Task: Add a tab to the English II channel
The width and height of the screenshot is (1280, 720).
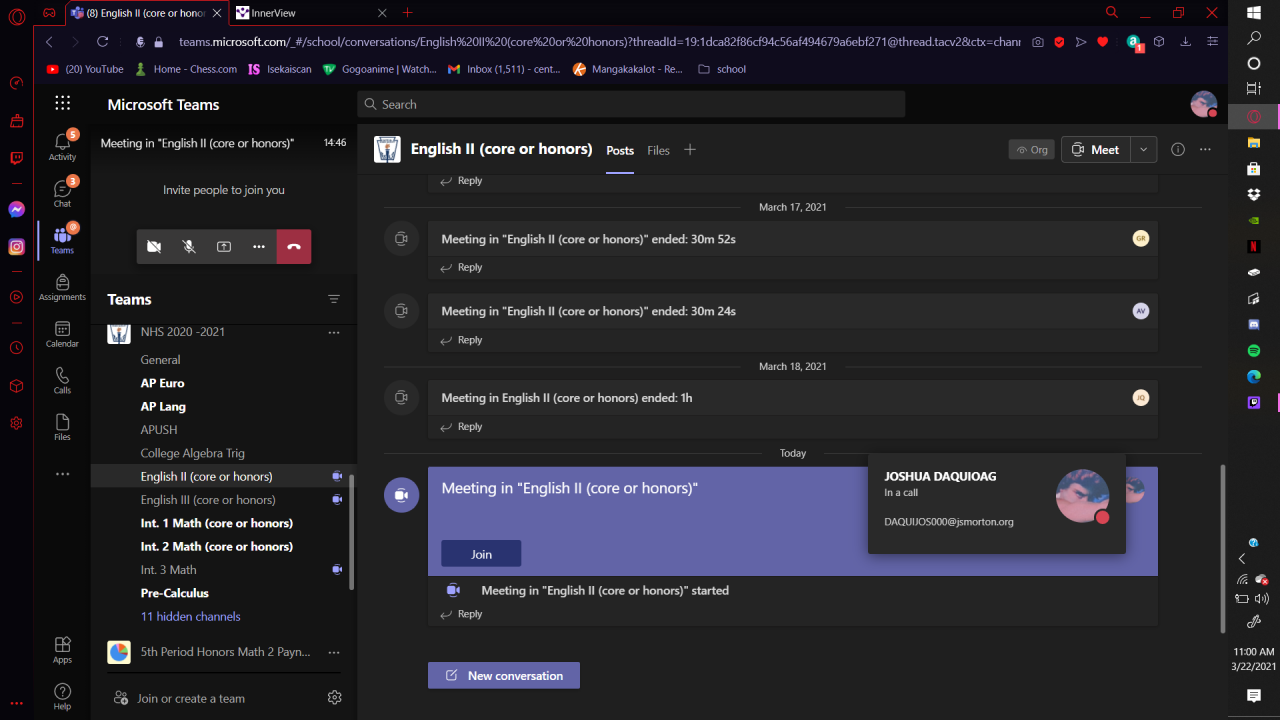Action: coord(689,150)
